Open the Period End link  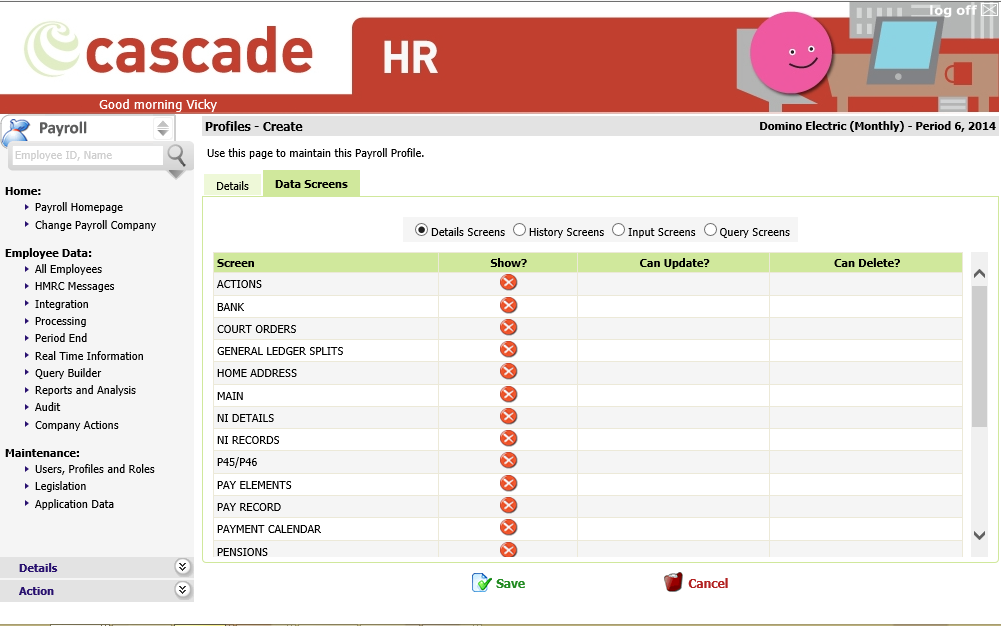click(61, 338)
